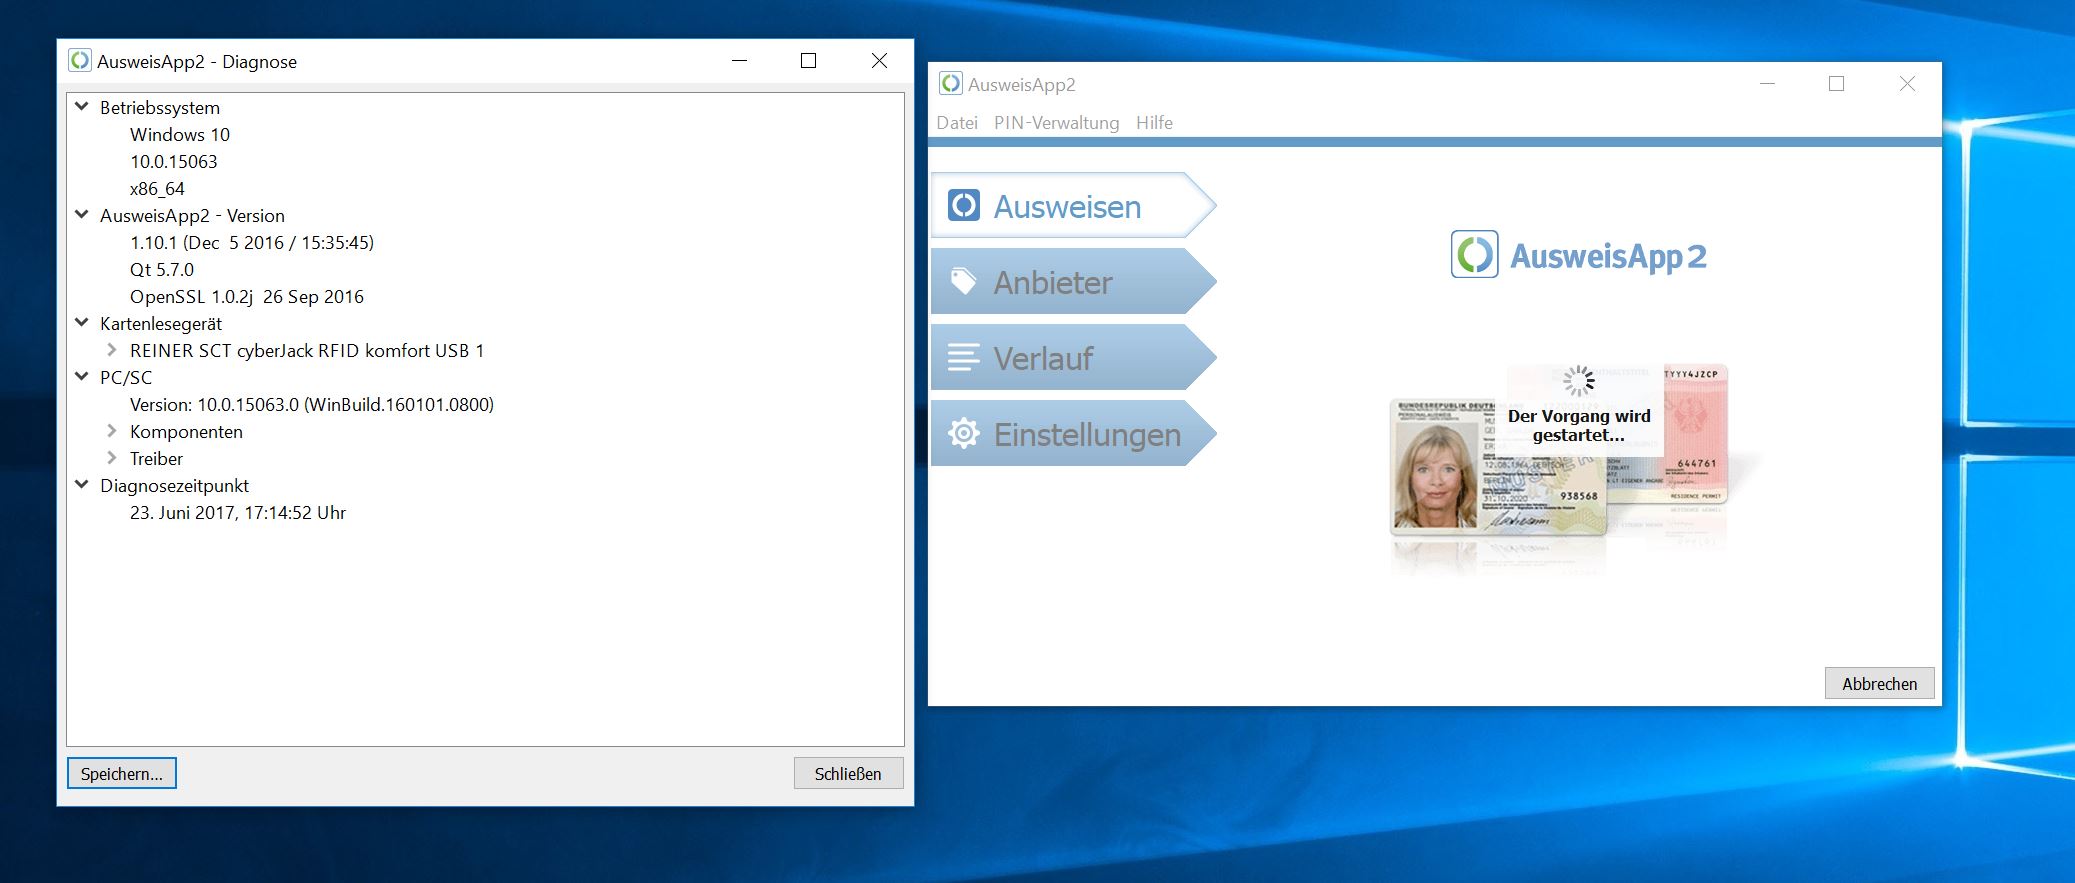Image resolution: width=2075 pixels, height=883 pixels.
Task: Select the REINER SCT cyberJack RFID komfort row
Action: pos(307,350)
